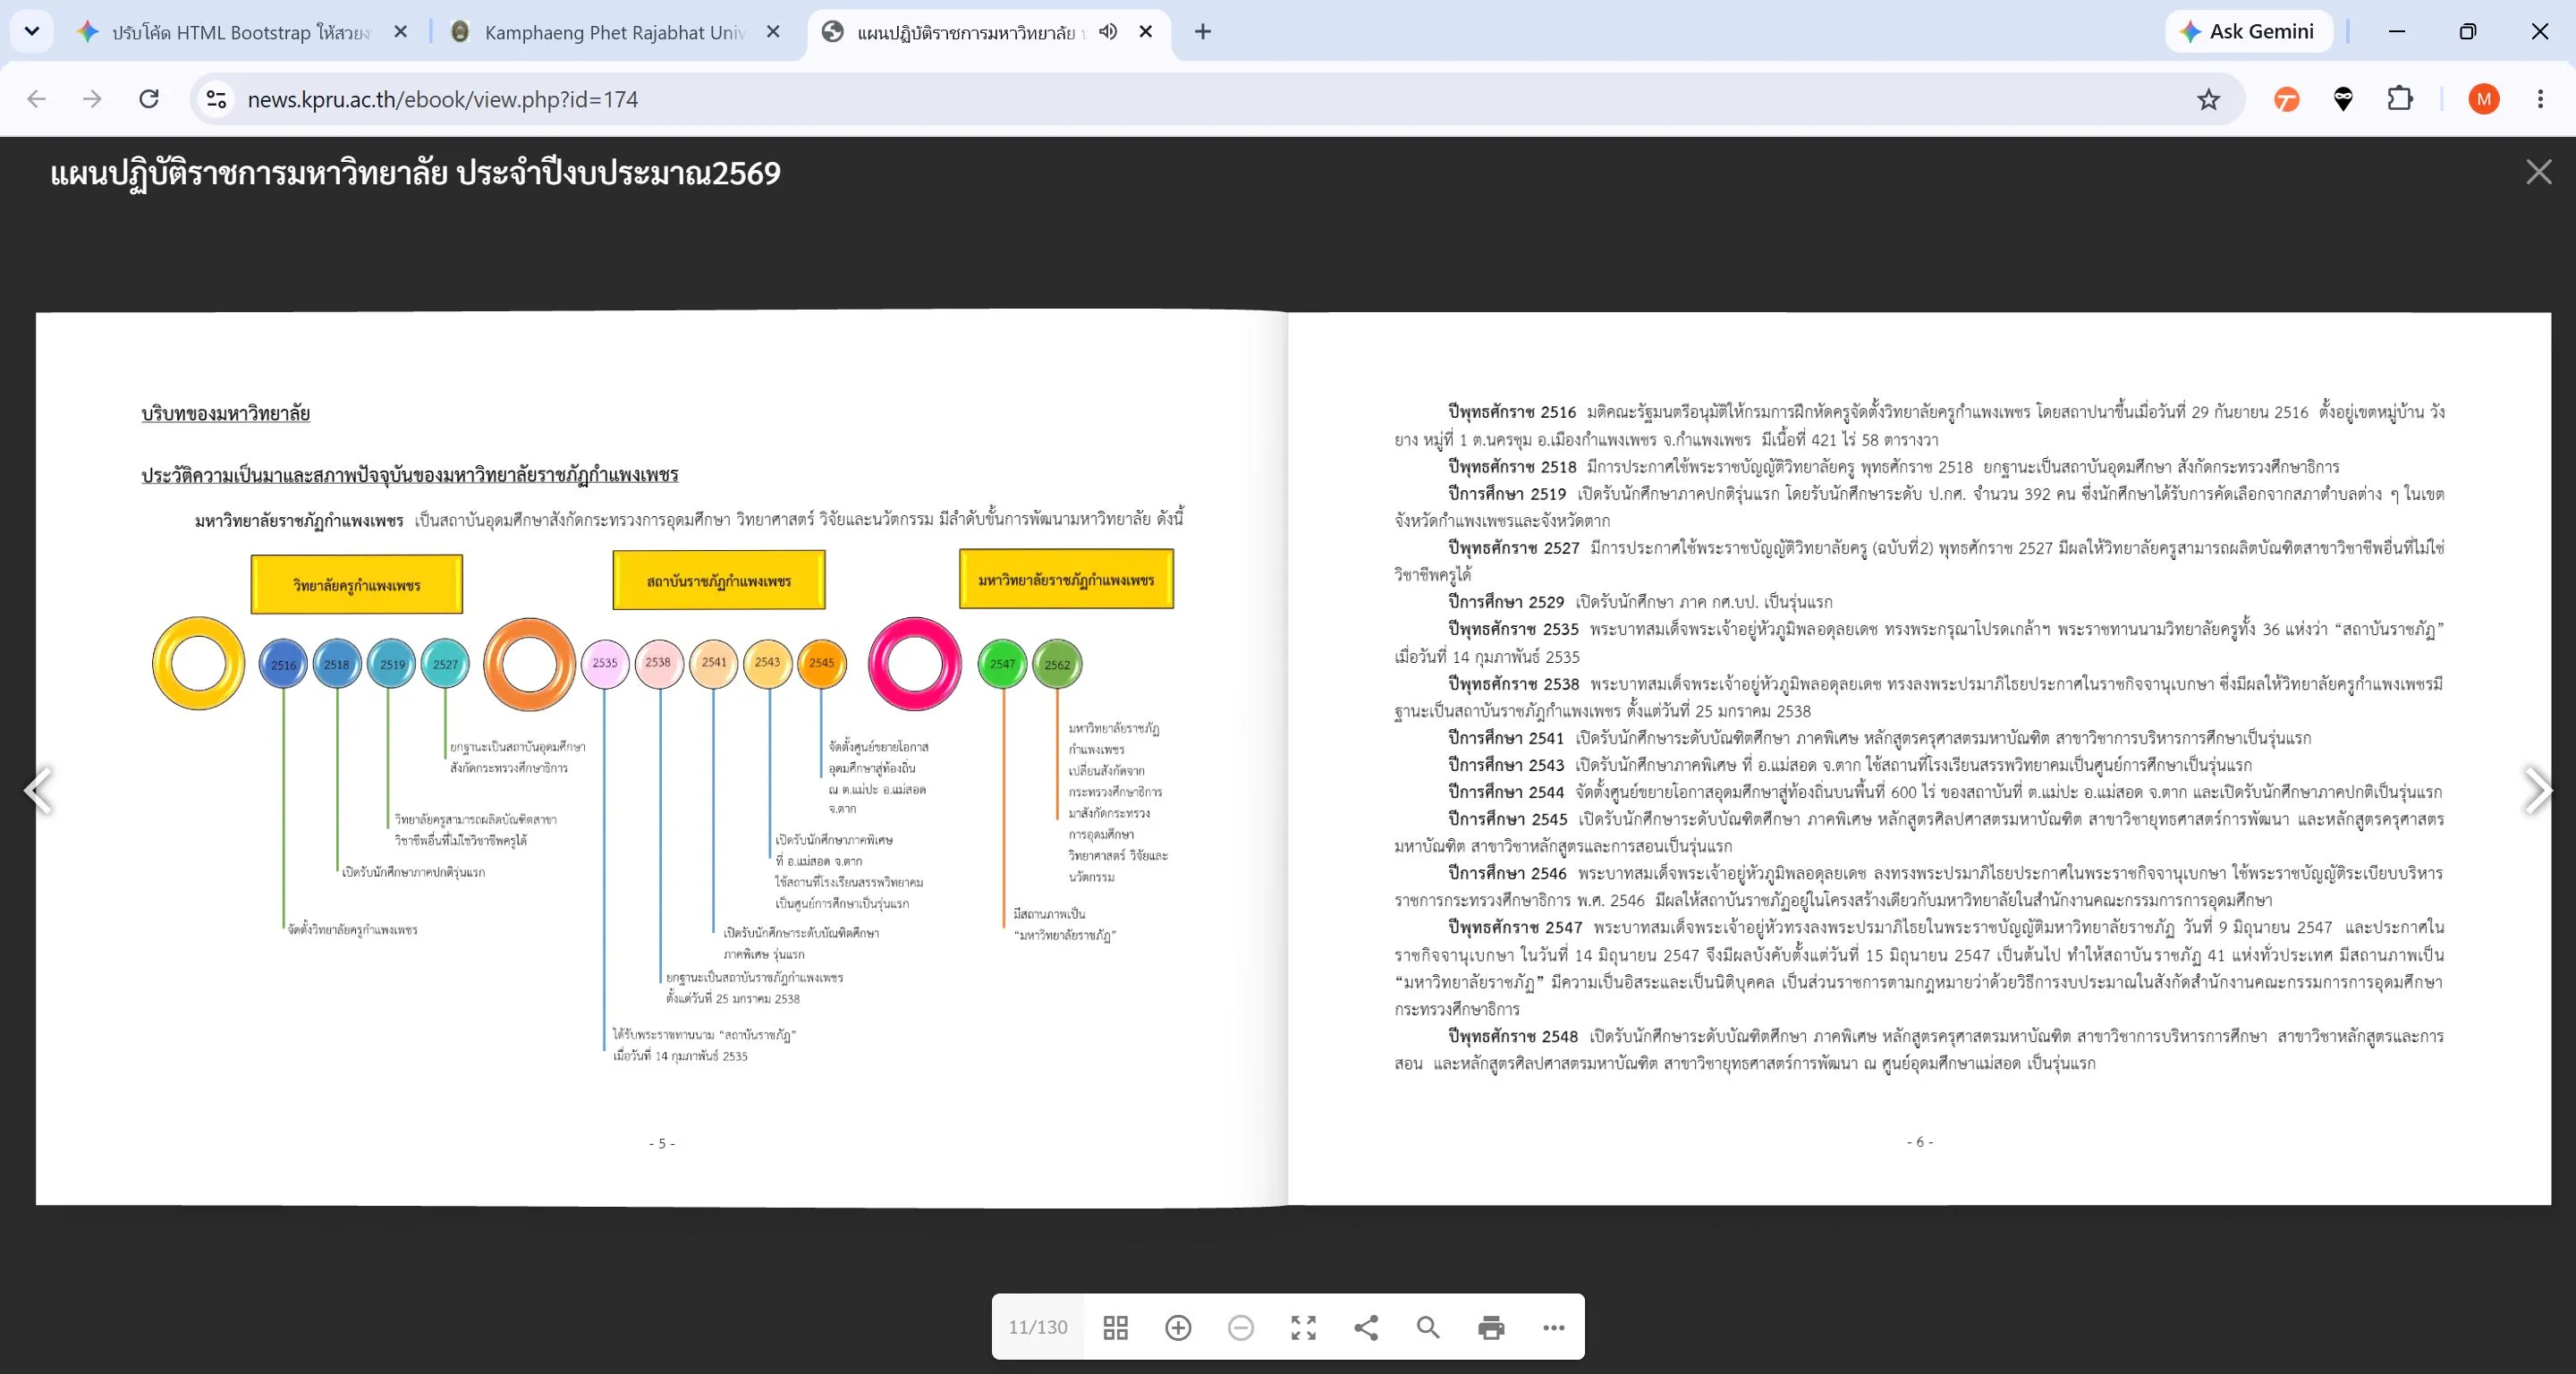Go to the next page arrow

point(2537,790)
